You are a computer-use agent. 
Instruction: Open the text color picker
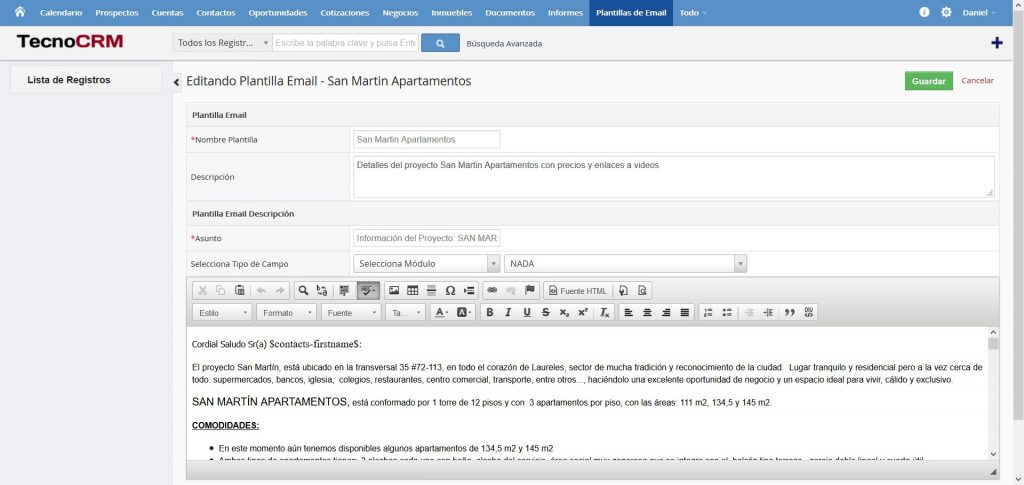tap(440, 313)
